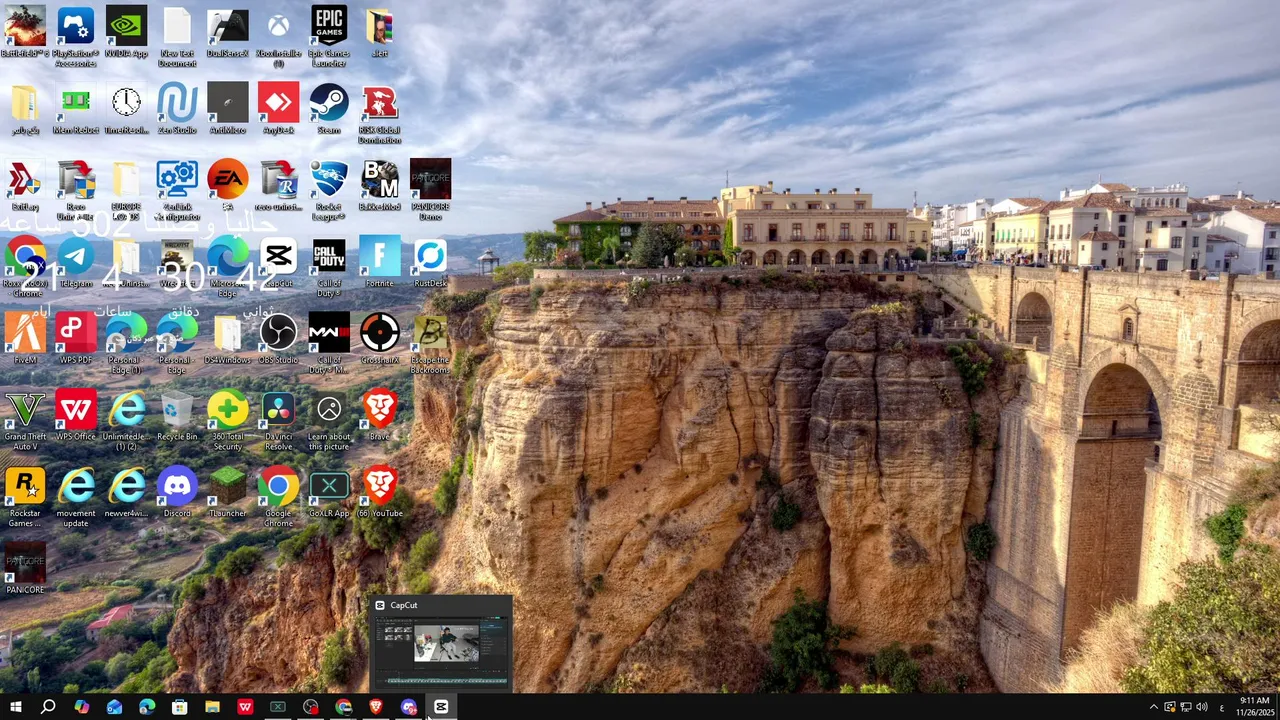
Task: Open the clock and date flyout
Action: (1254, 707)
